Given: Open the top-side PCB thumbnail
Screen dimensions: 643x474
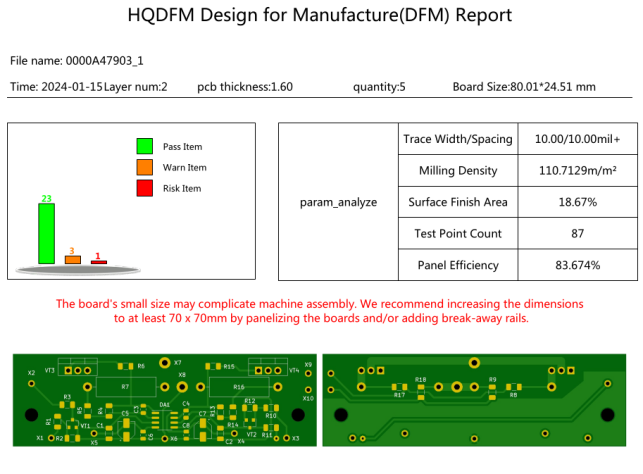Looking at the screenshot, I should 162,400.
